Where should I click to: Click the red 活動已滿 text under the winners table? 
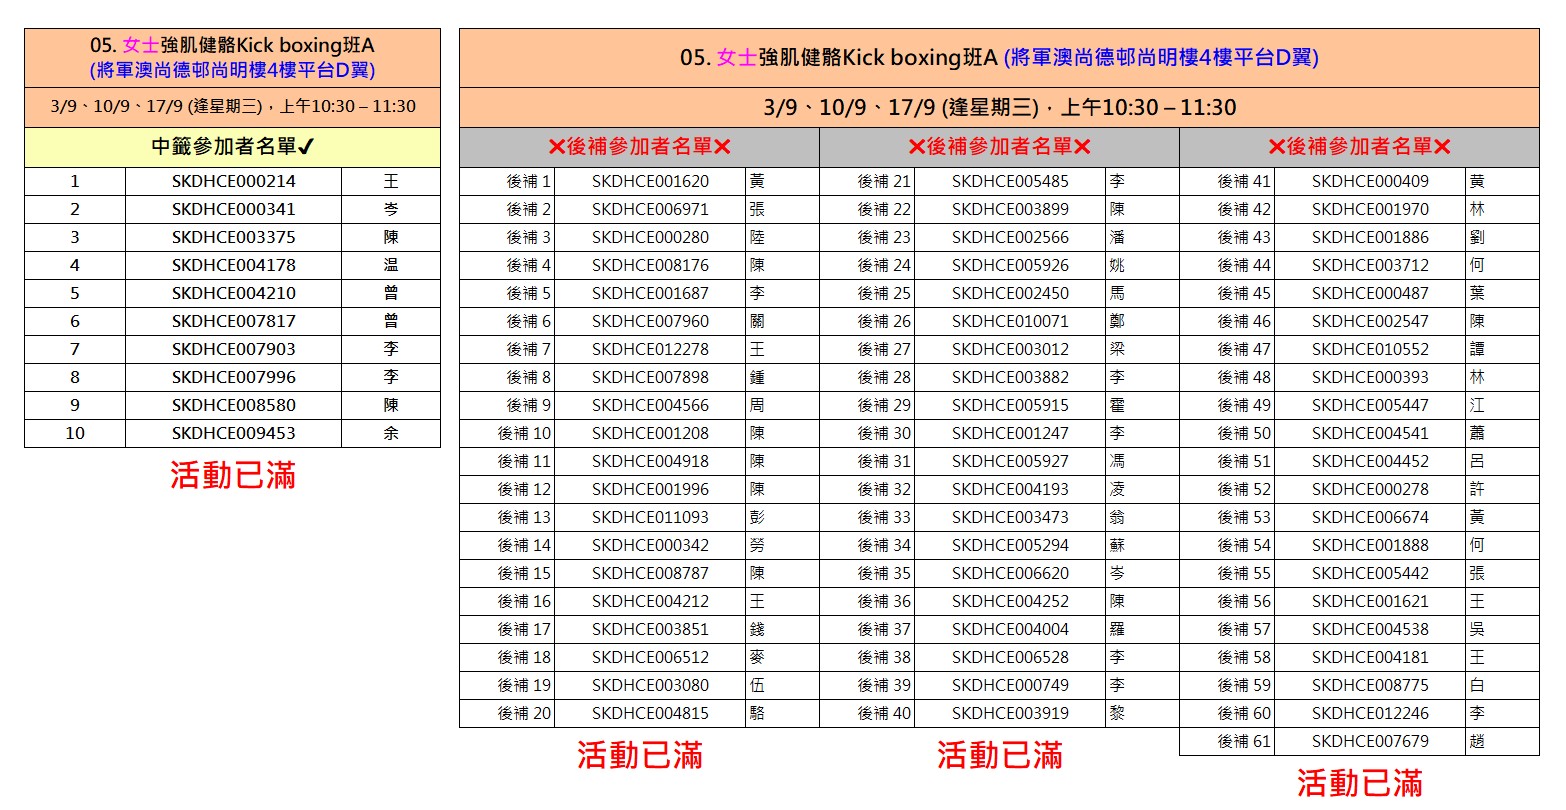[x=233, y=475]
